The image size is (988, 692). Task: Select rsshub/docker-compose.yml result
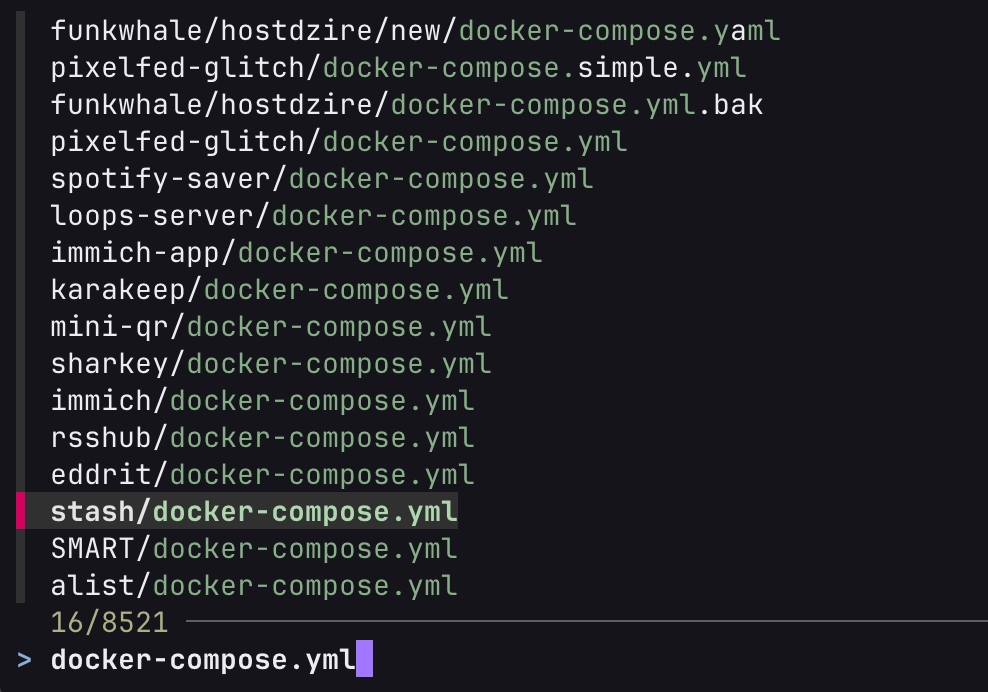tap(262, 438)
